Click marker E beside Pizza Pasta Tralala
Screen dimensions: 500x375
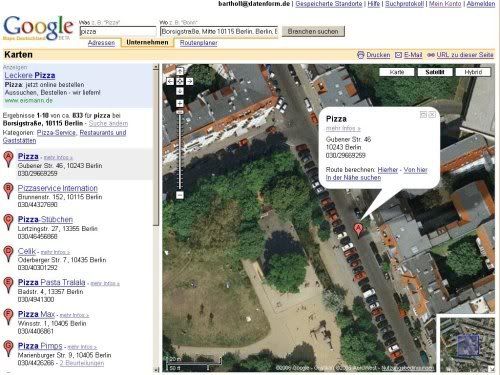pos(8,285)
